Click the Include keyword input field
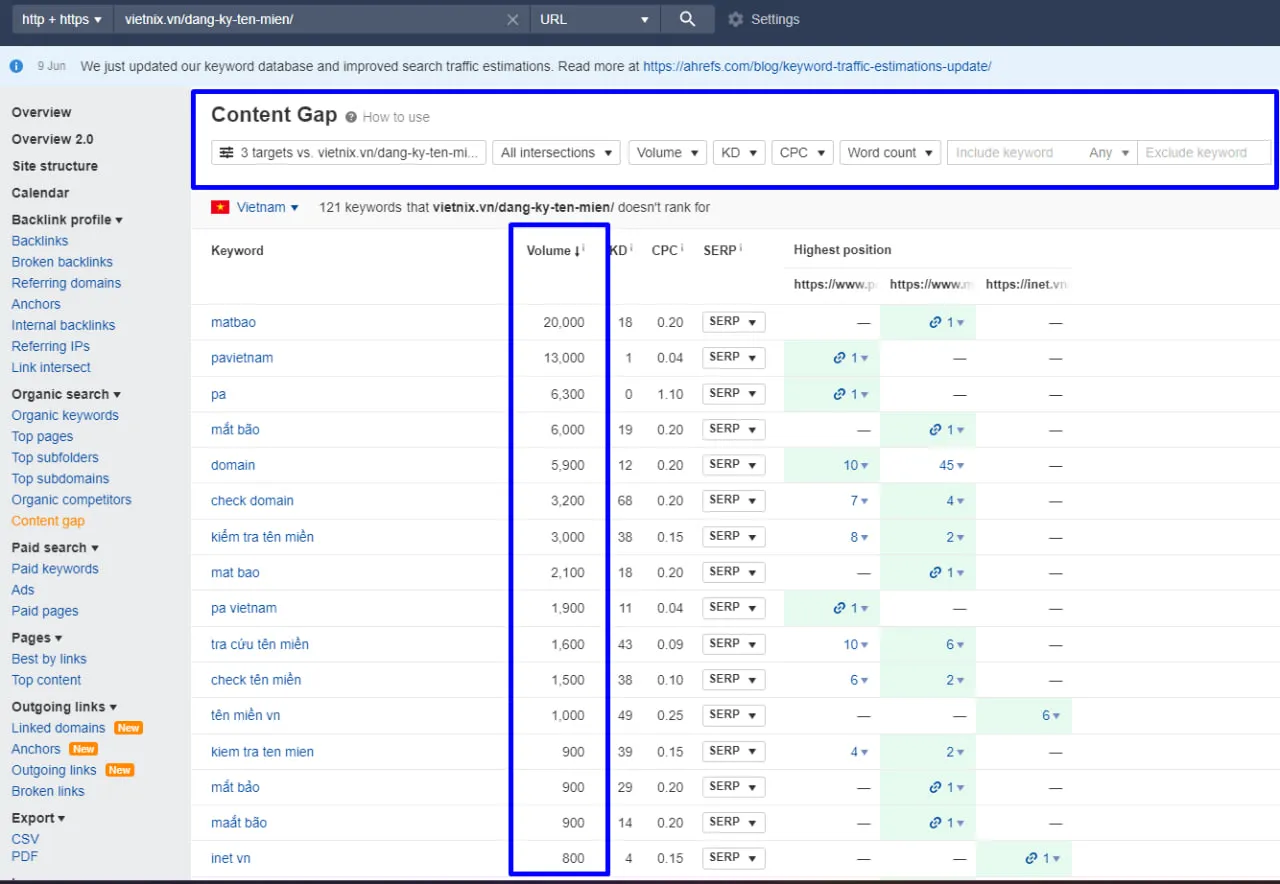This screenshot has width=1280, height=884. [x=1015, y=152]
